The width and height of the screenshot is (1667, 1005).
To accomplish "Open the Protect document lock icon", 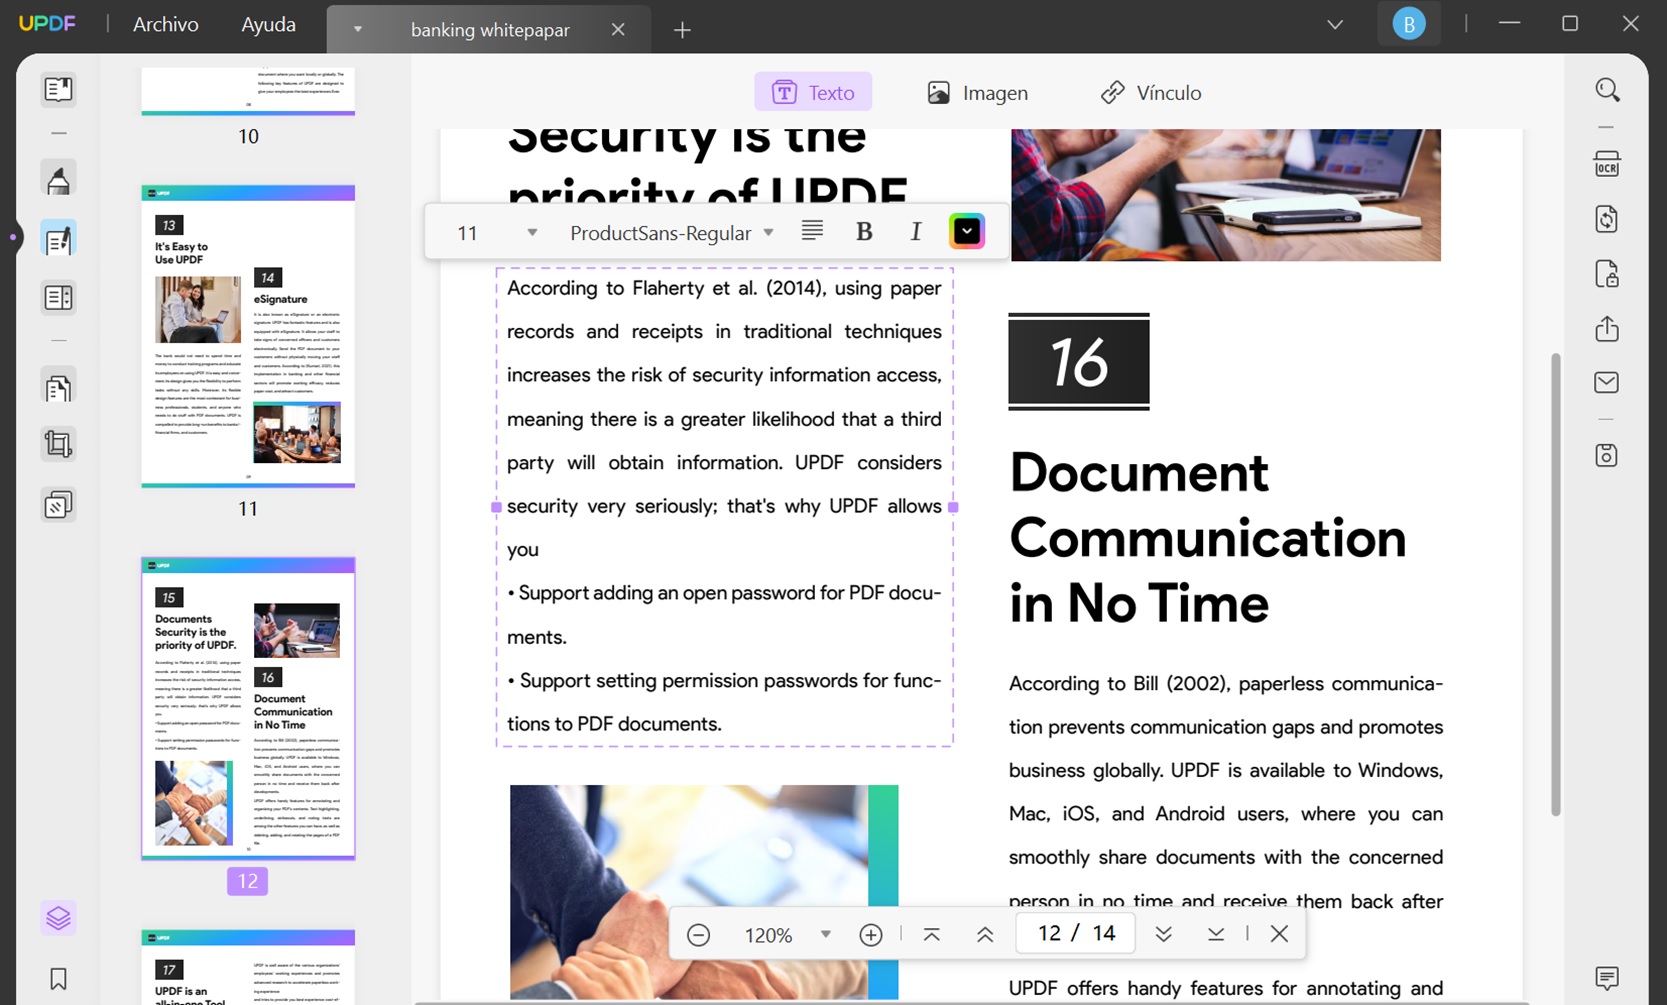I will (x=1607, y=274).
